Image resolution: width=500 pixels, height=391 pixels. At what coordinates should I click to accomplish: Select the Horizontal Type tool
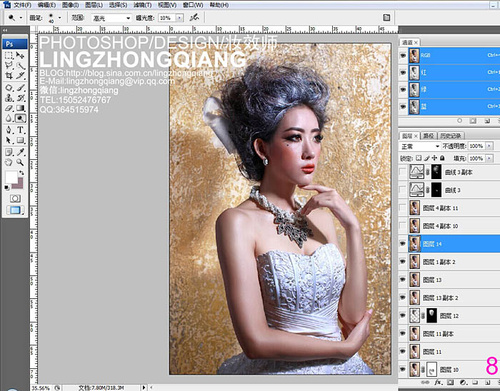(21, 130)
